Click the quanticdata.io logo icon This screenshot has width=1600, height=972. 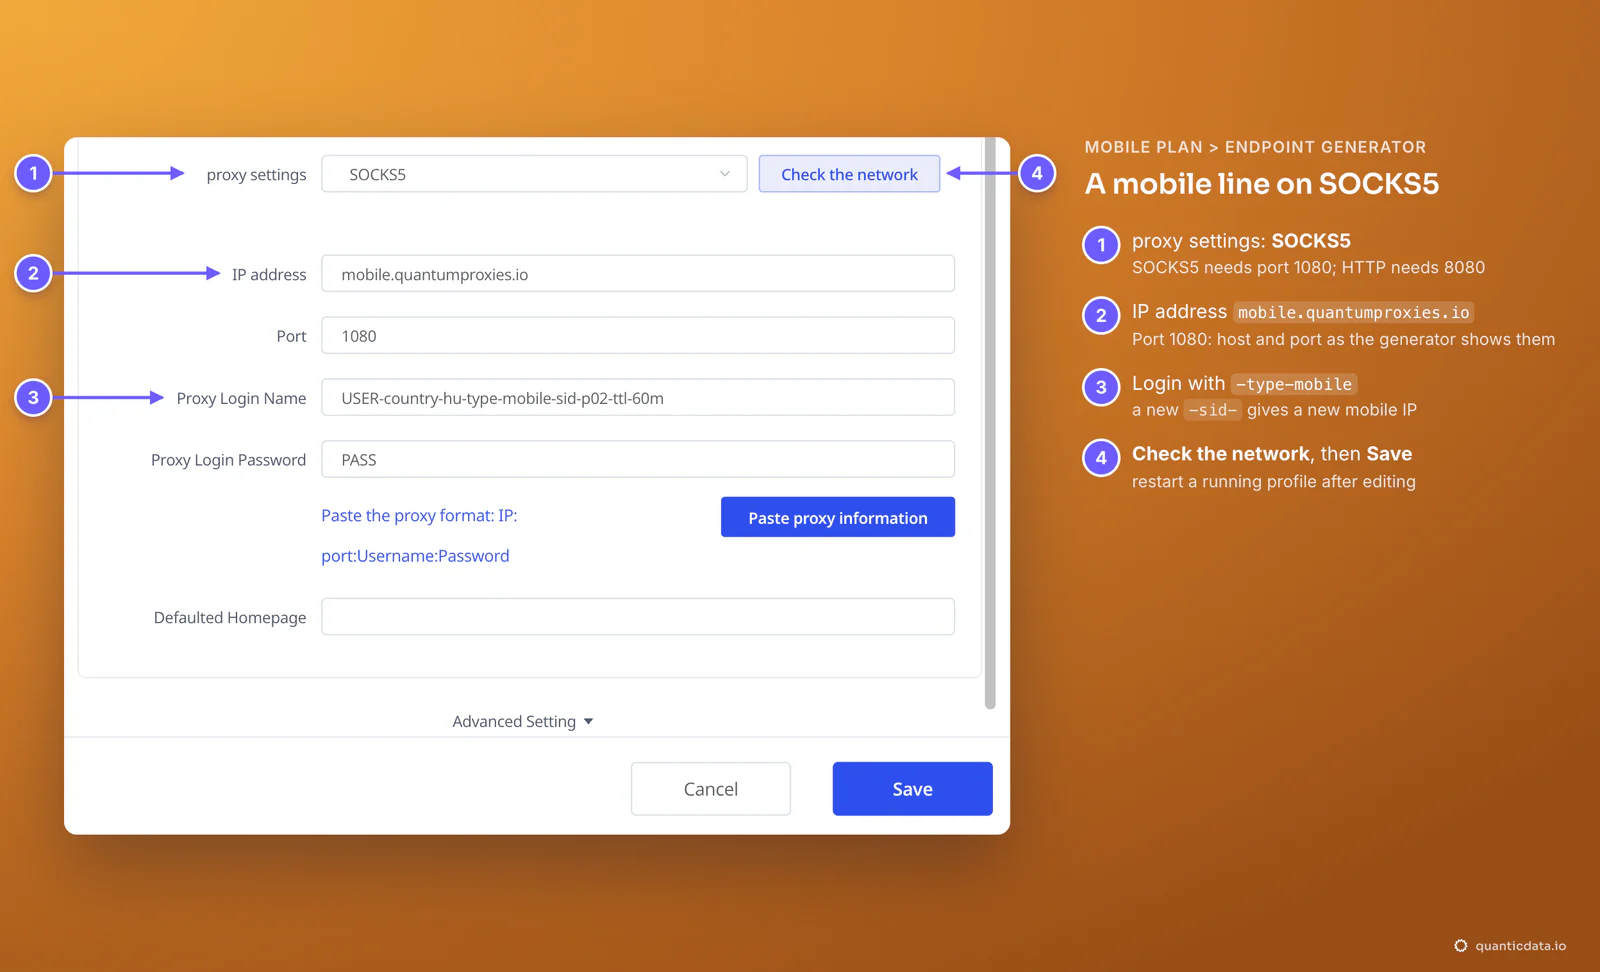(1460, 946)
